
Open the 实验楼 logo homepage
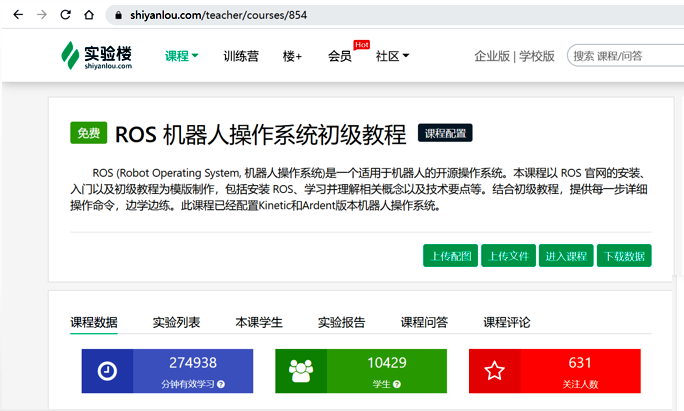[x=96, y=55]
